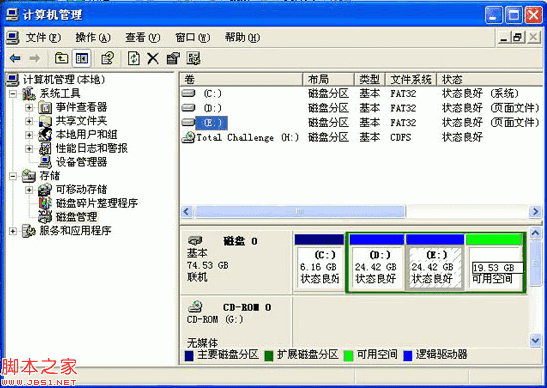The height and width of the screenshot is (388, 547).
Task: Open the 操作(A) menu
Action: tap(93, 37)
